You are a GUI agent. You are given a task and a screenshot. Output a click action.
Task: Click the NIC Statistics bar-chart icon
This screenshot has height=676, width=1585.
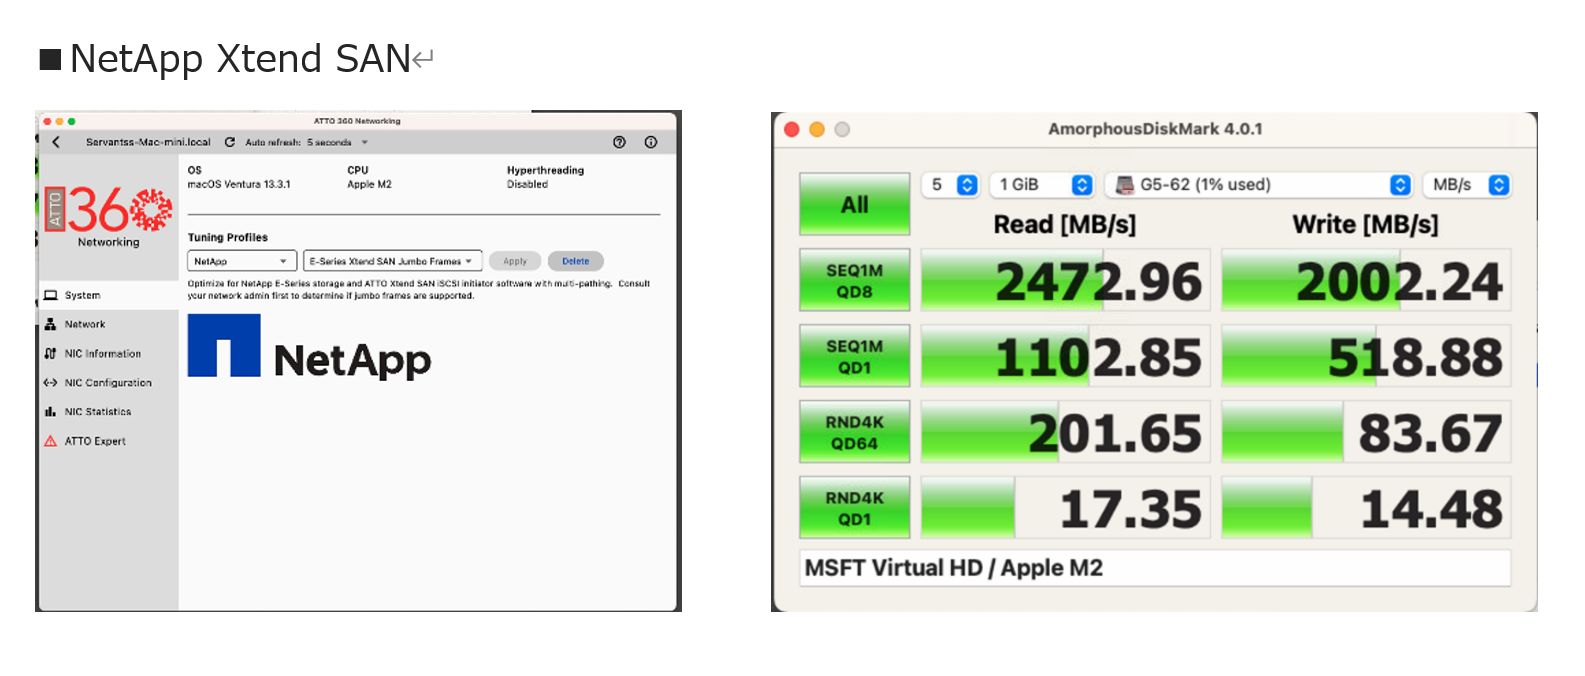coord(50,411)
